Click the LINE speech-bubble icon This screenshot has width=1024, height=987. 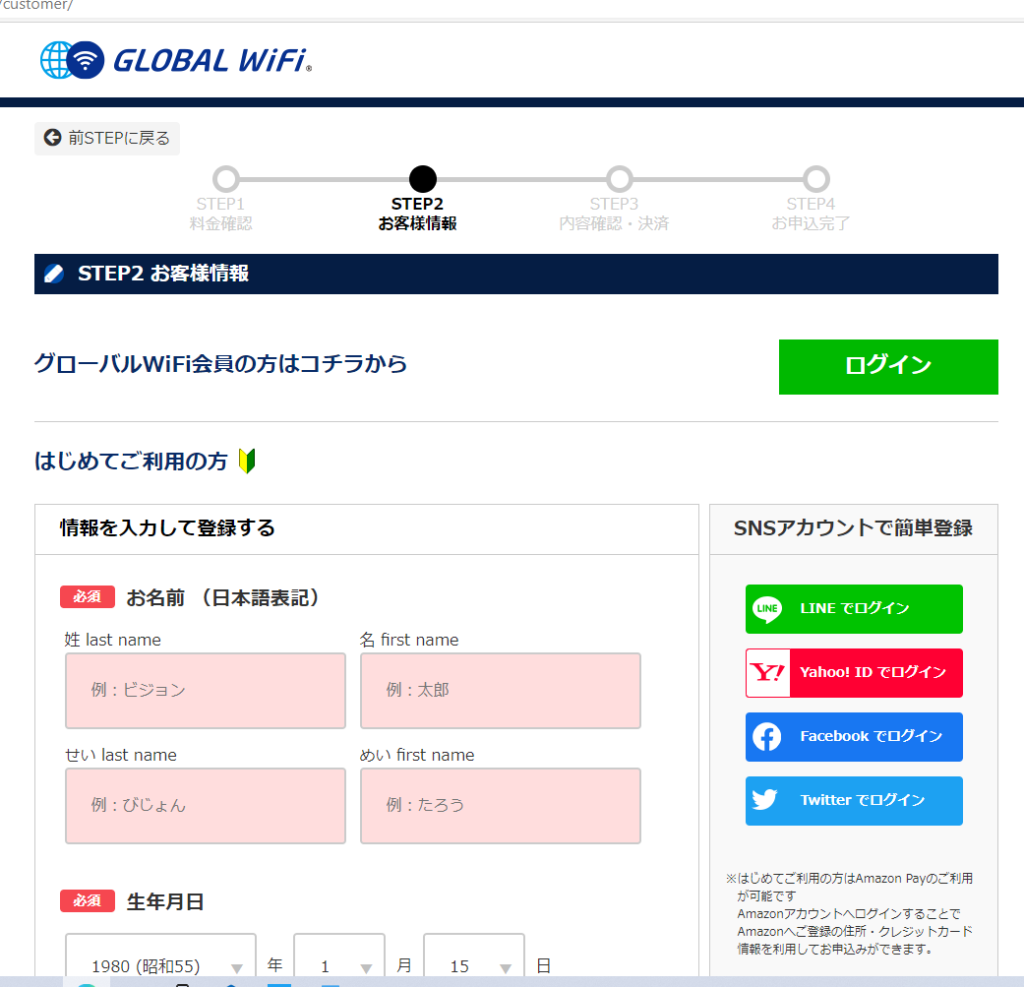767,609
